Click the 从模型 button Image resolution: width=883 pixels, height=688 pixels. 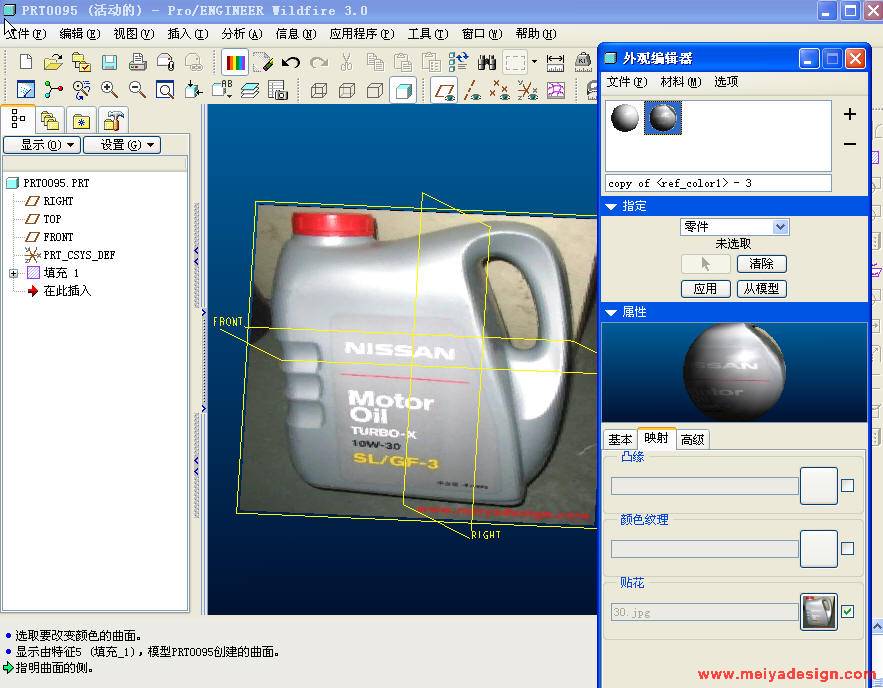[762, 289]
